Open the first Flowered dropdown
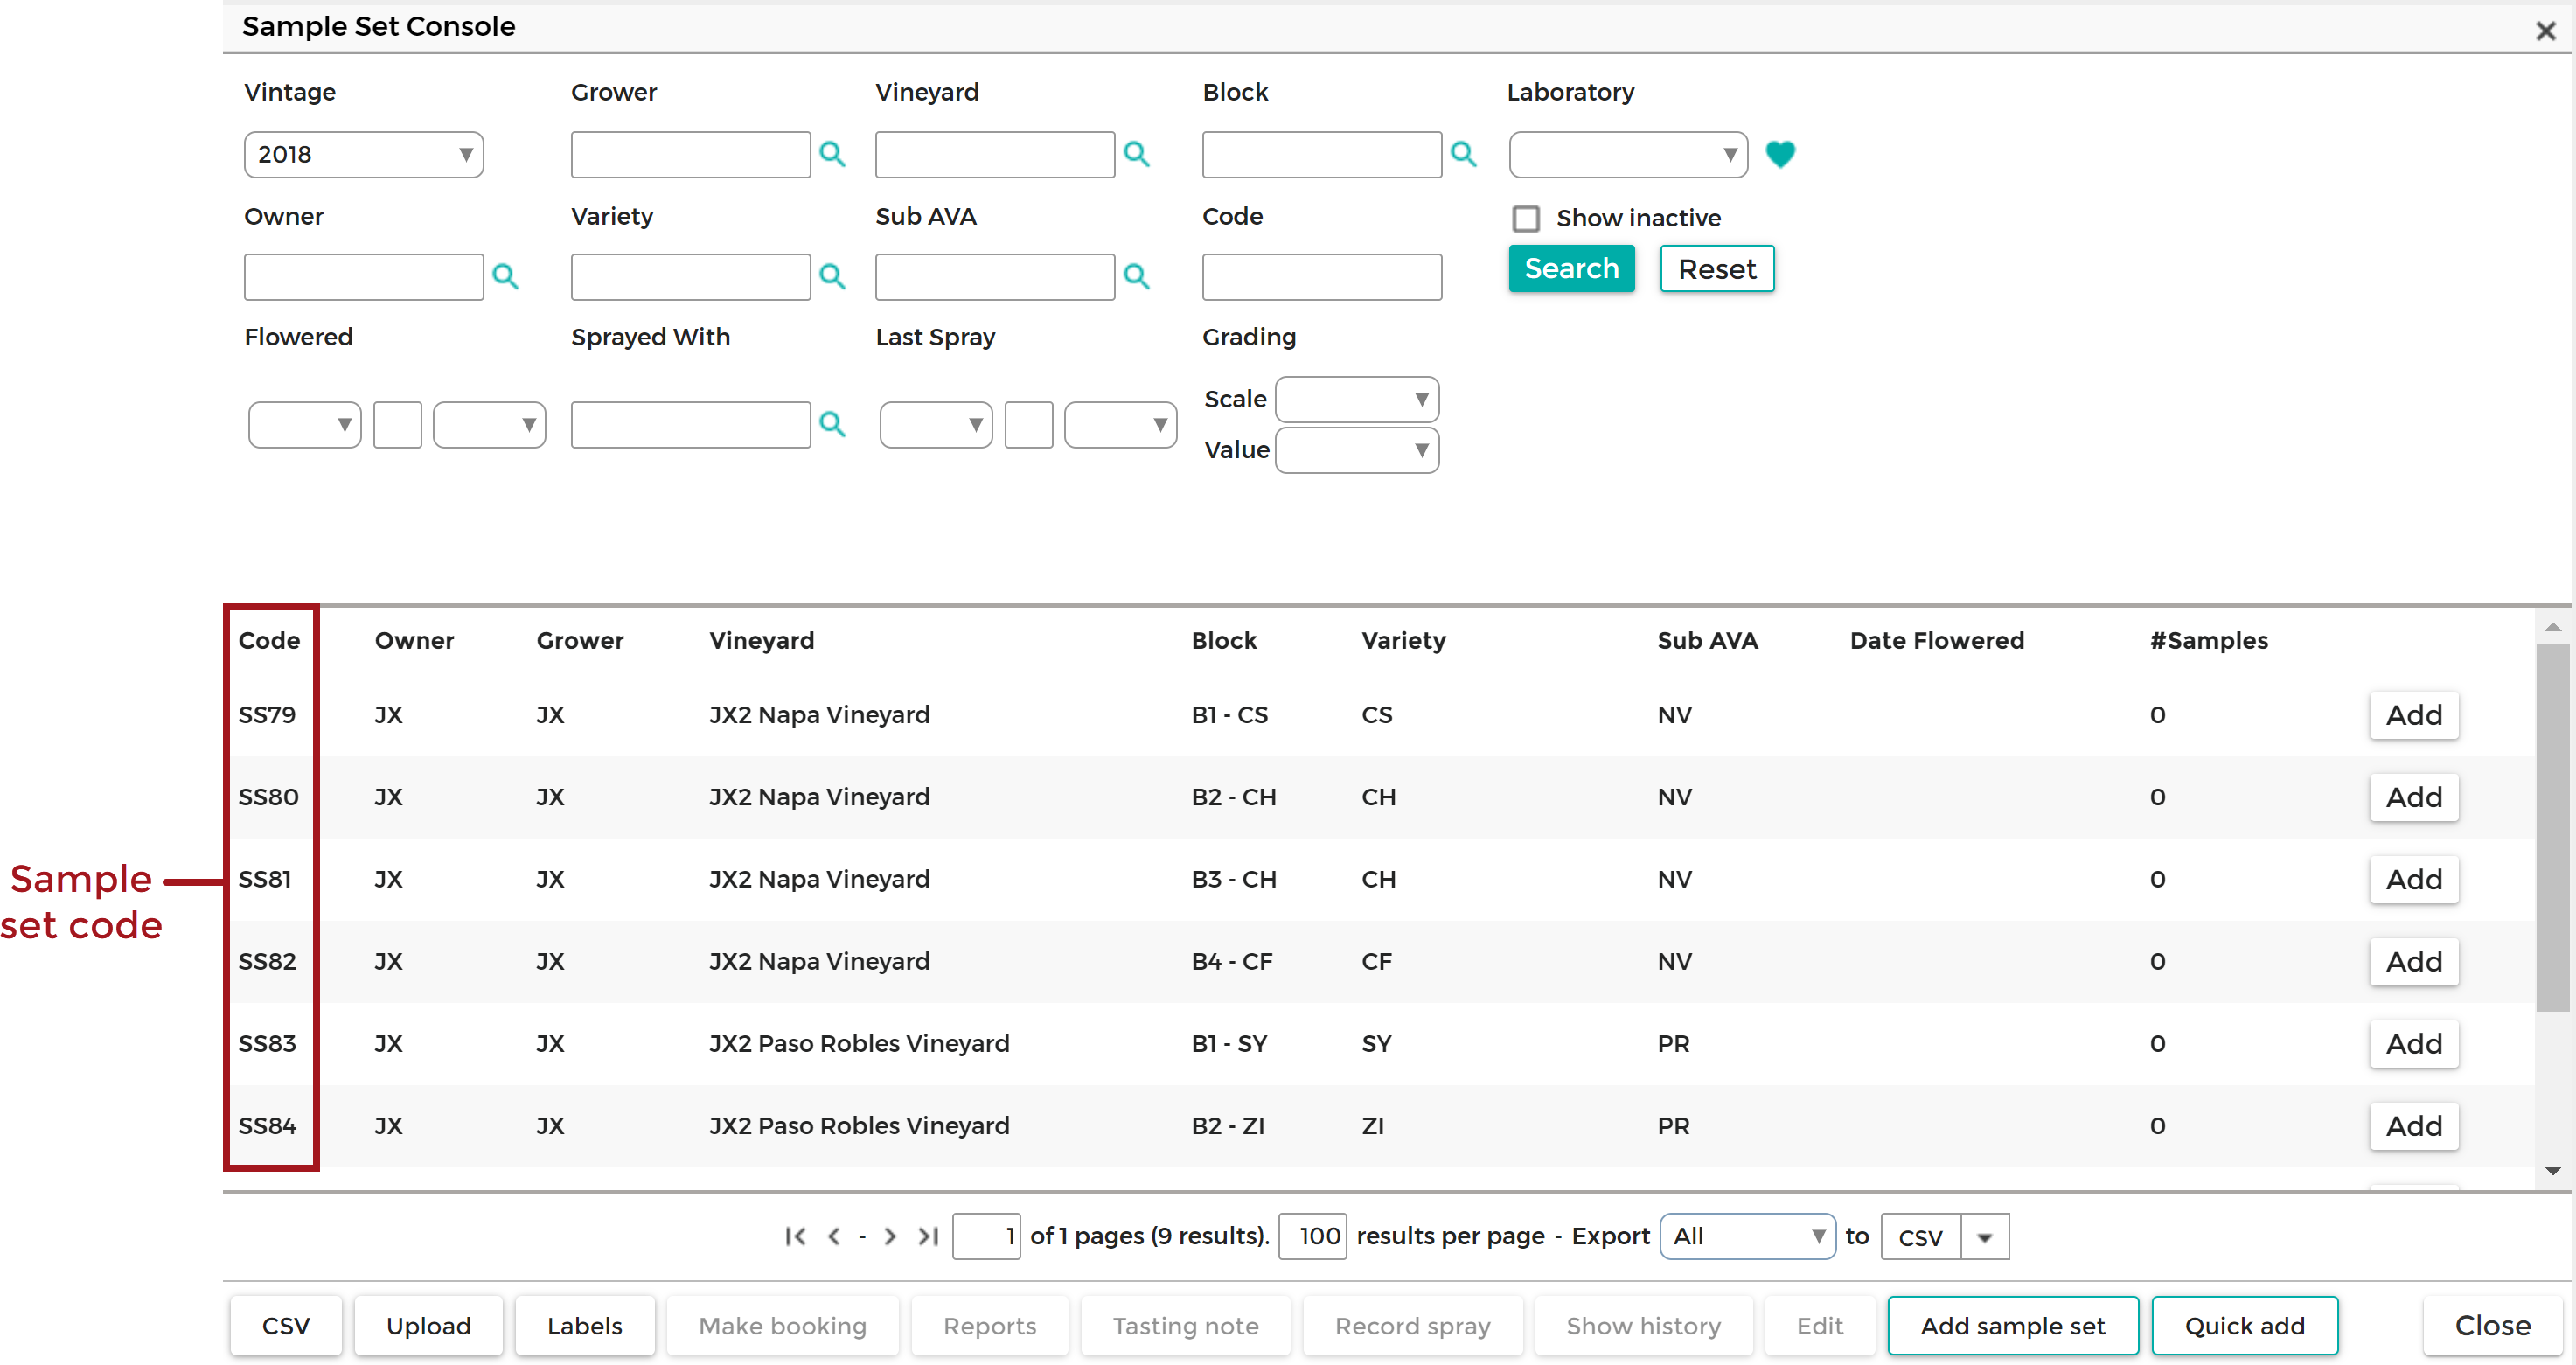 coord(304,424)
